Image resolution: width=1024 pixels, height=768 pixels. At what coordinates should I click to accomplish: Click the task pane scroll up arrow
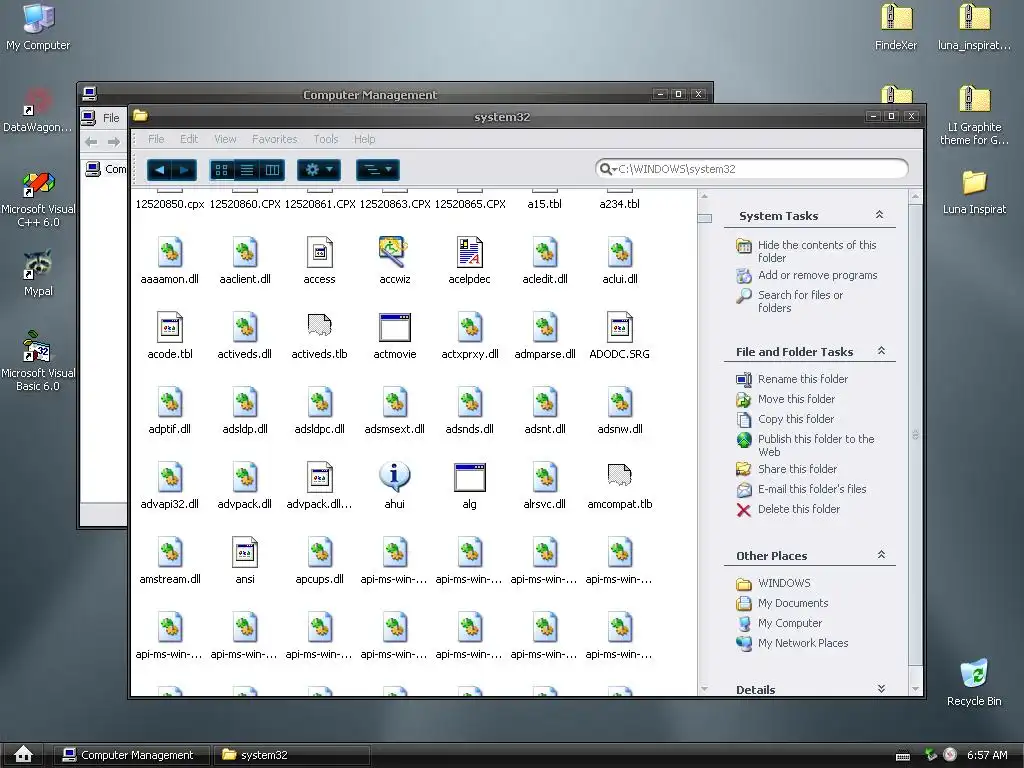915,196
